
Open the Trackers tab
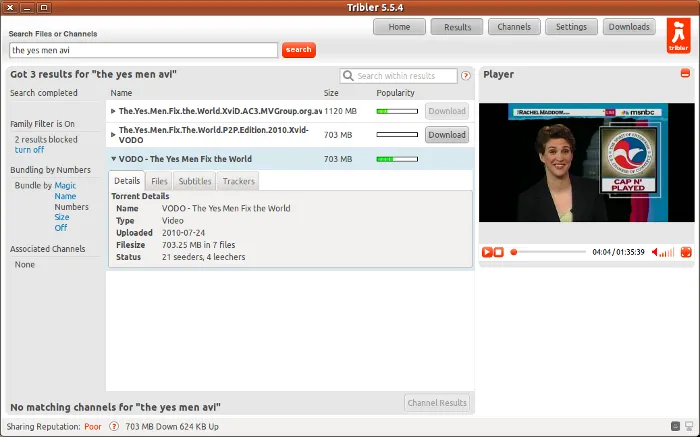pos(238,181)
